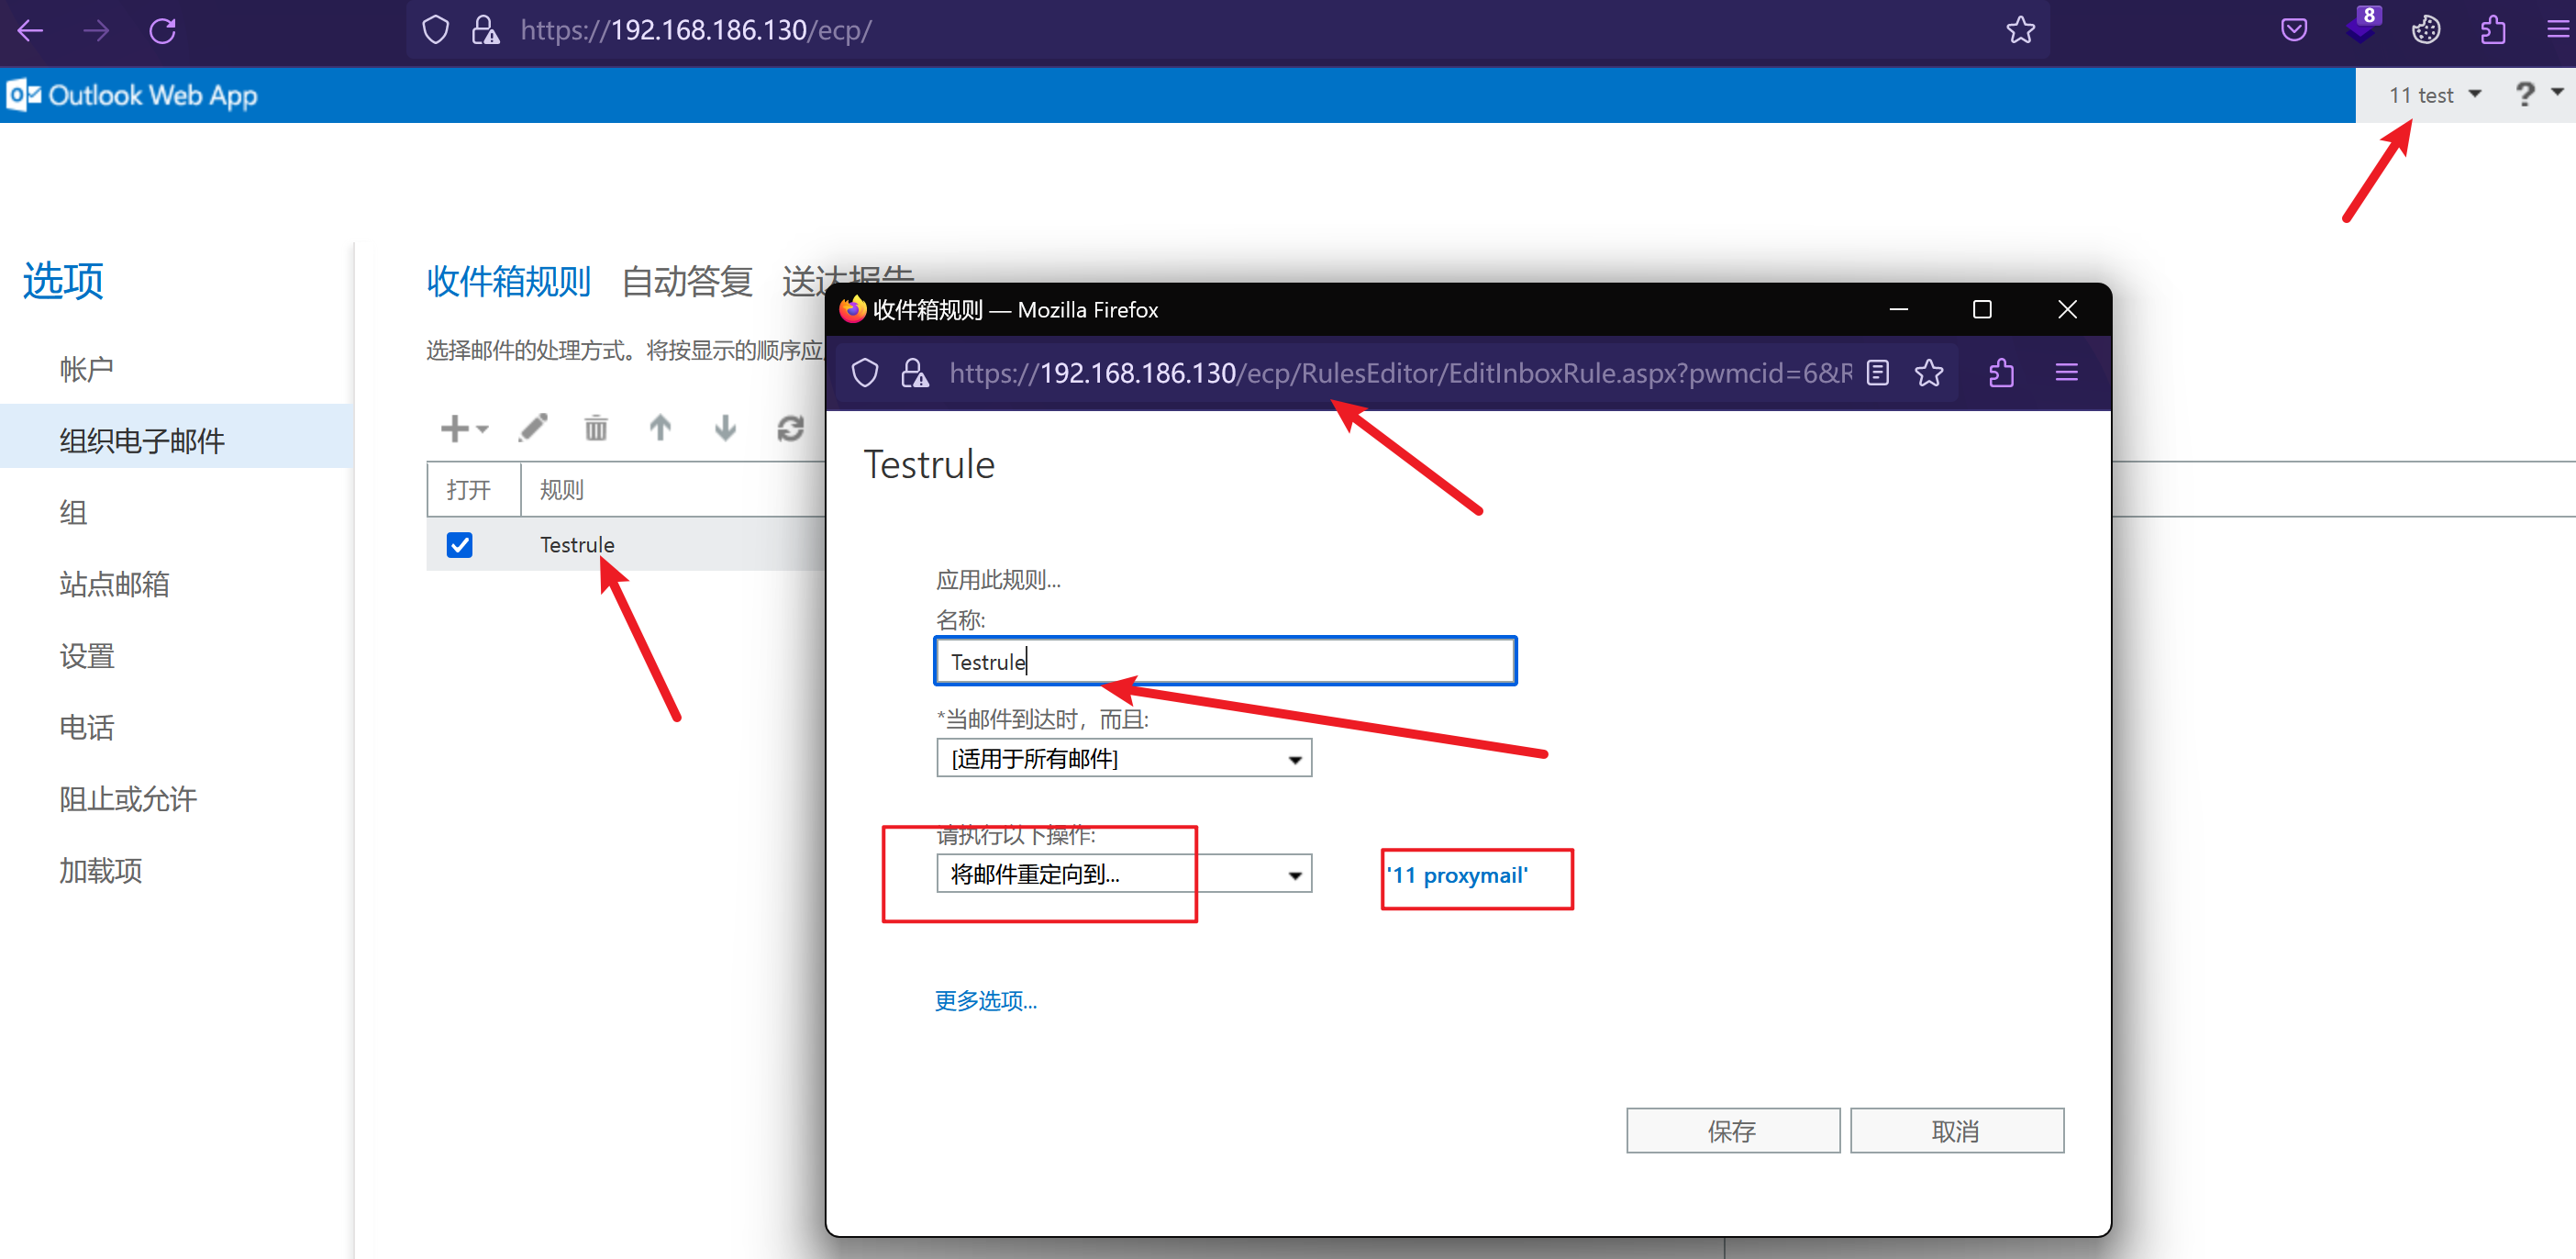Image resolution: width=2576 pixels, height=1259 pixels.
Task: Open Firefox extensions puzzle icon in popup window
Action: tap(2001, 373)
